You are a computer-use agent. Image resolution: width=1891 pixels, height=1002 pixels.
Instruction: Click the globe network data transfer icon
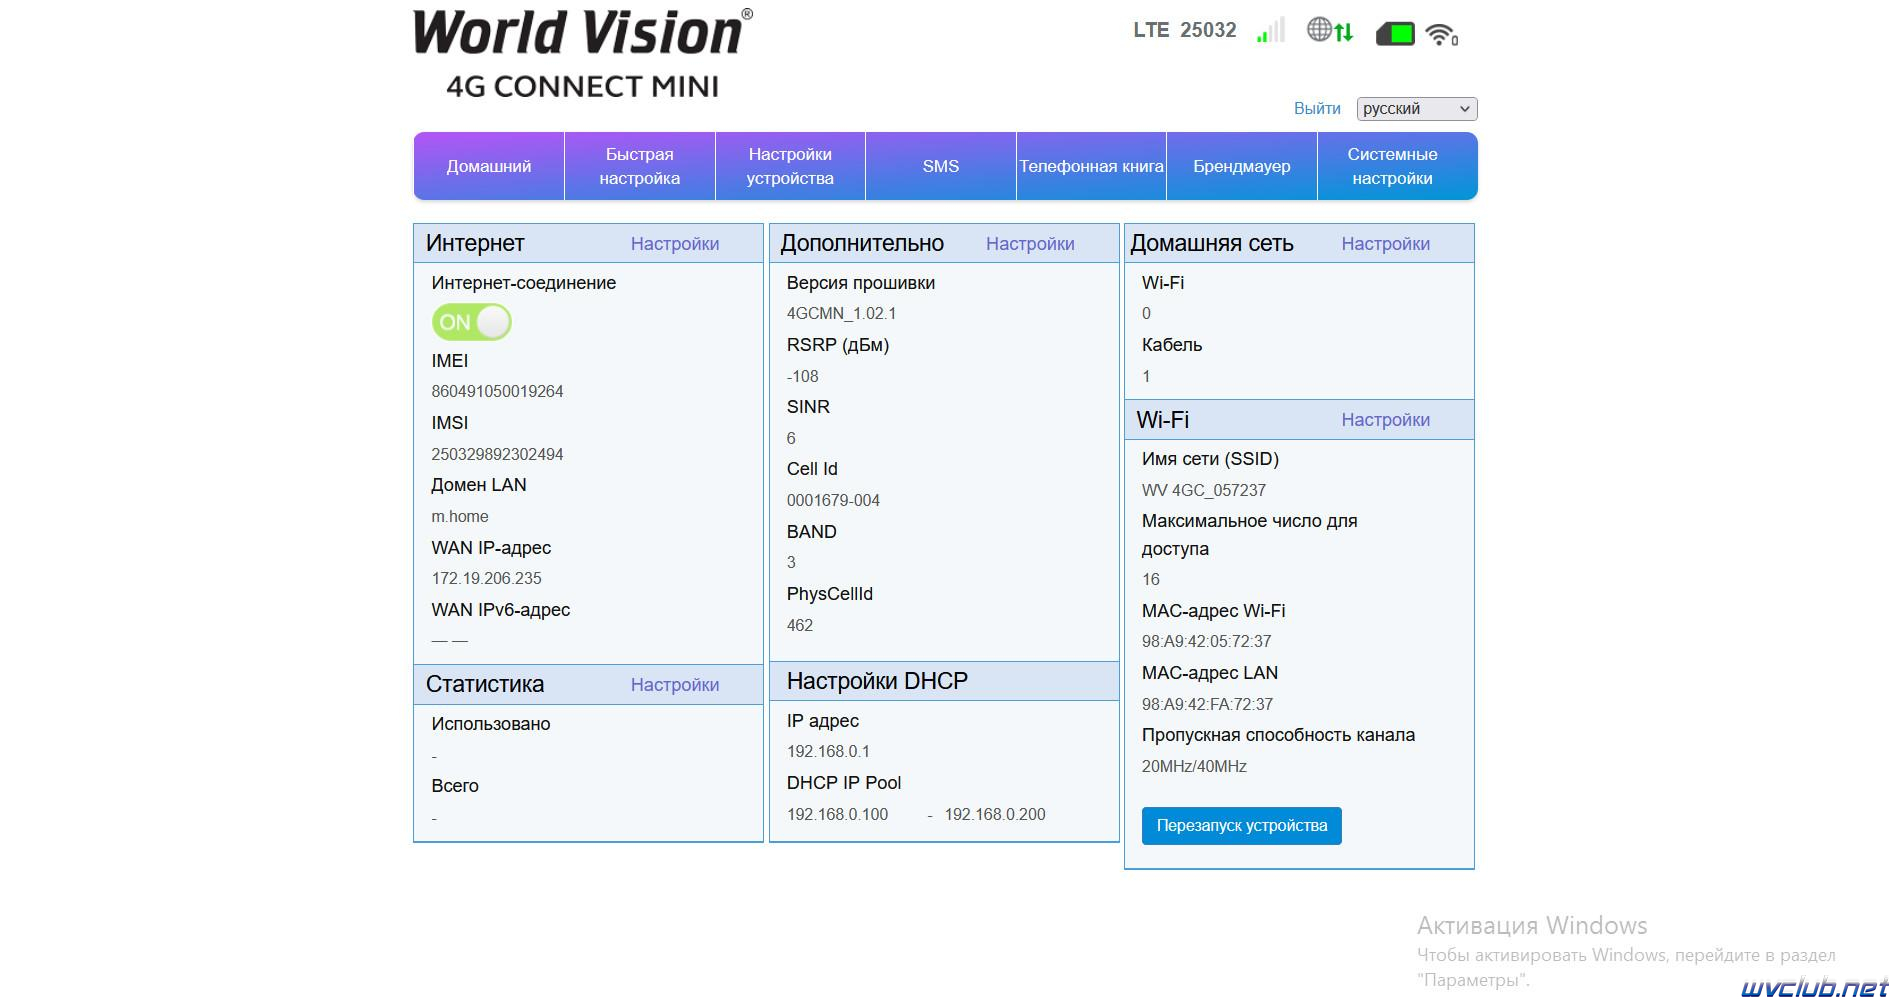[x=1330, y=31]
